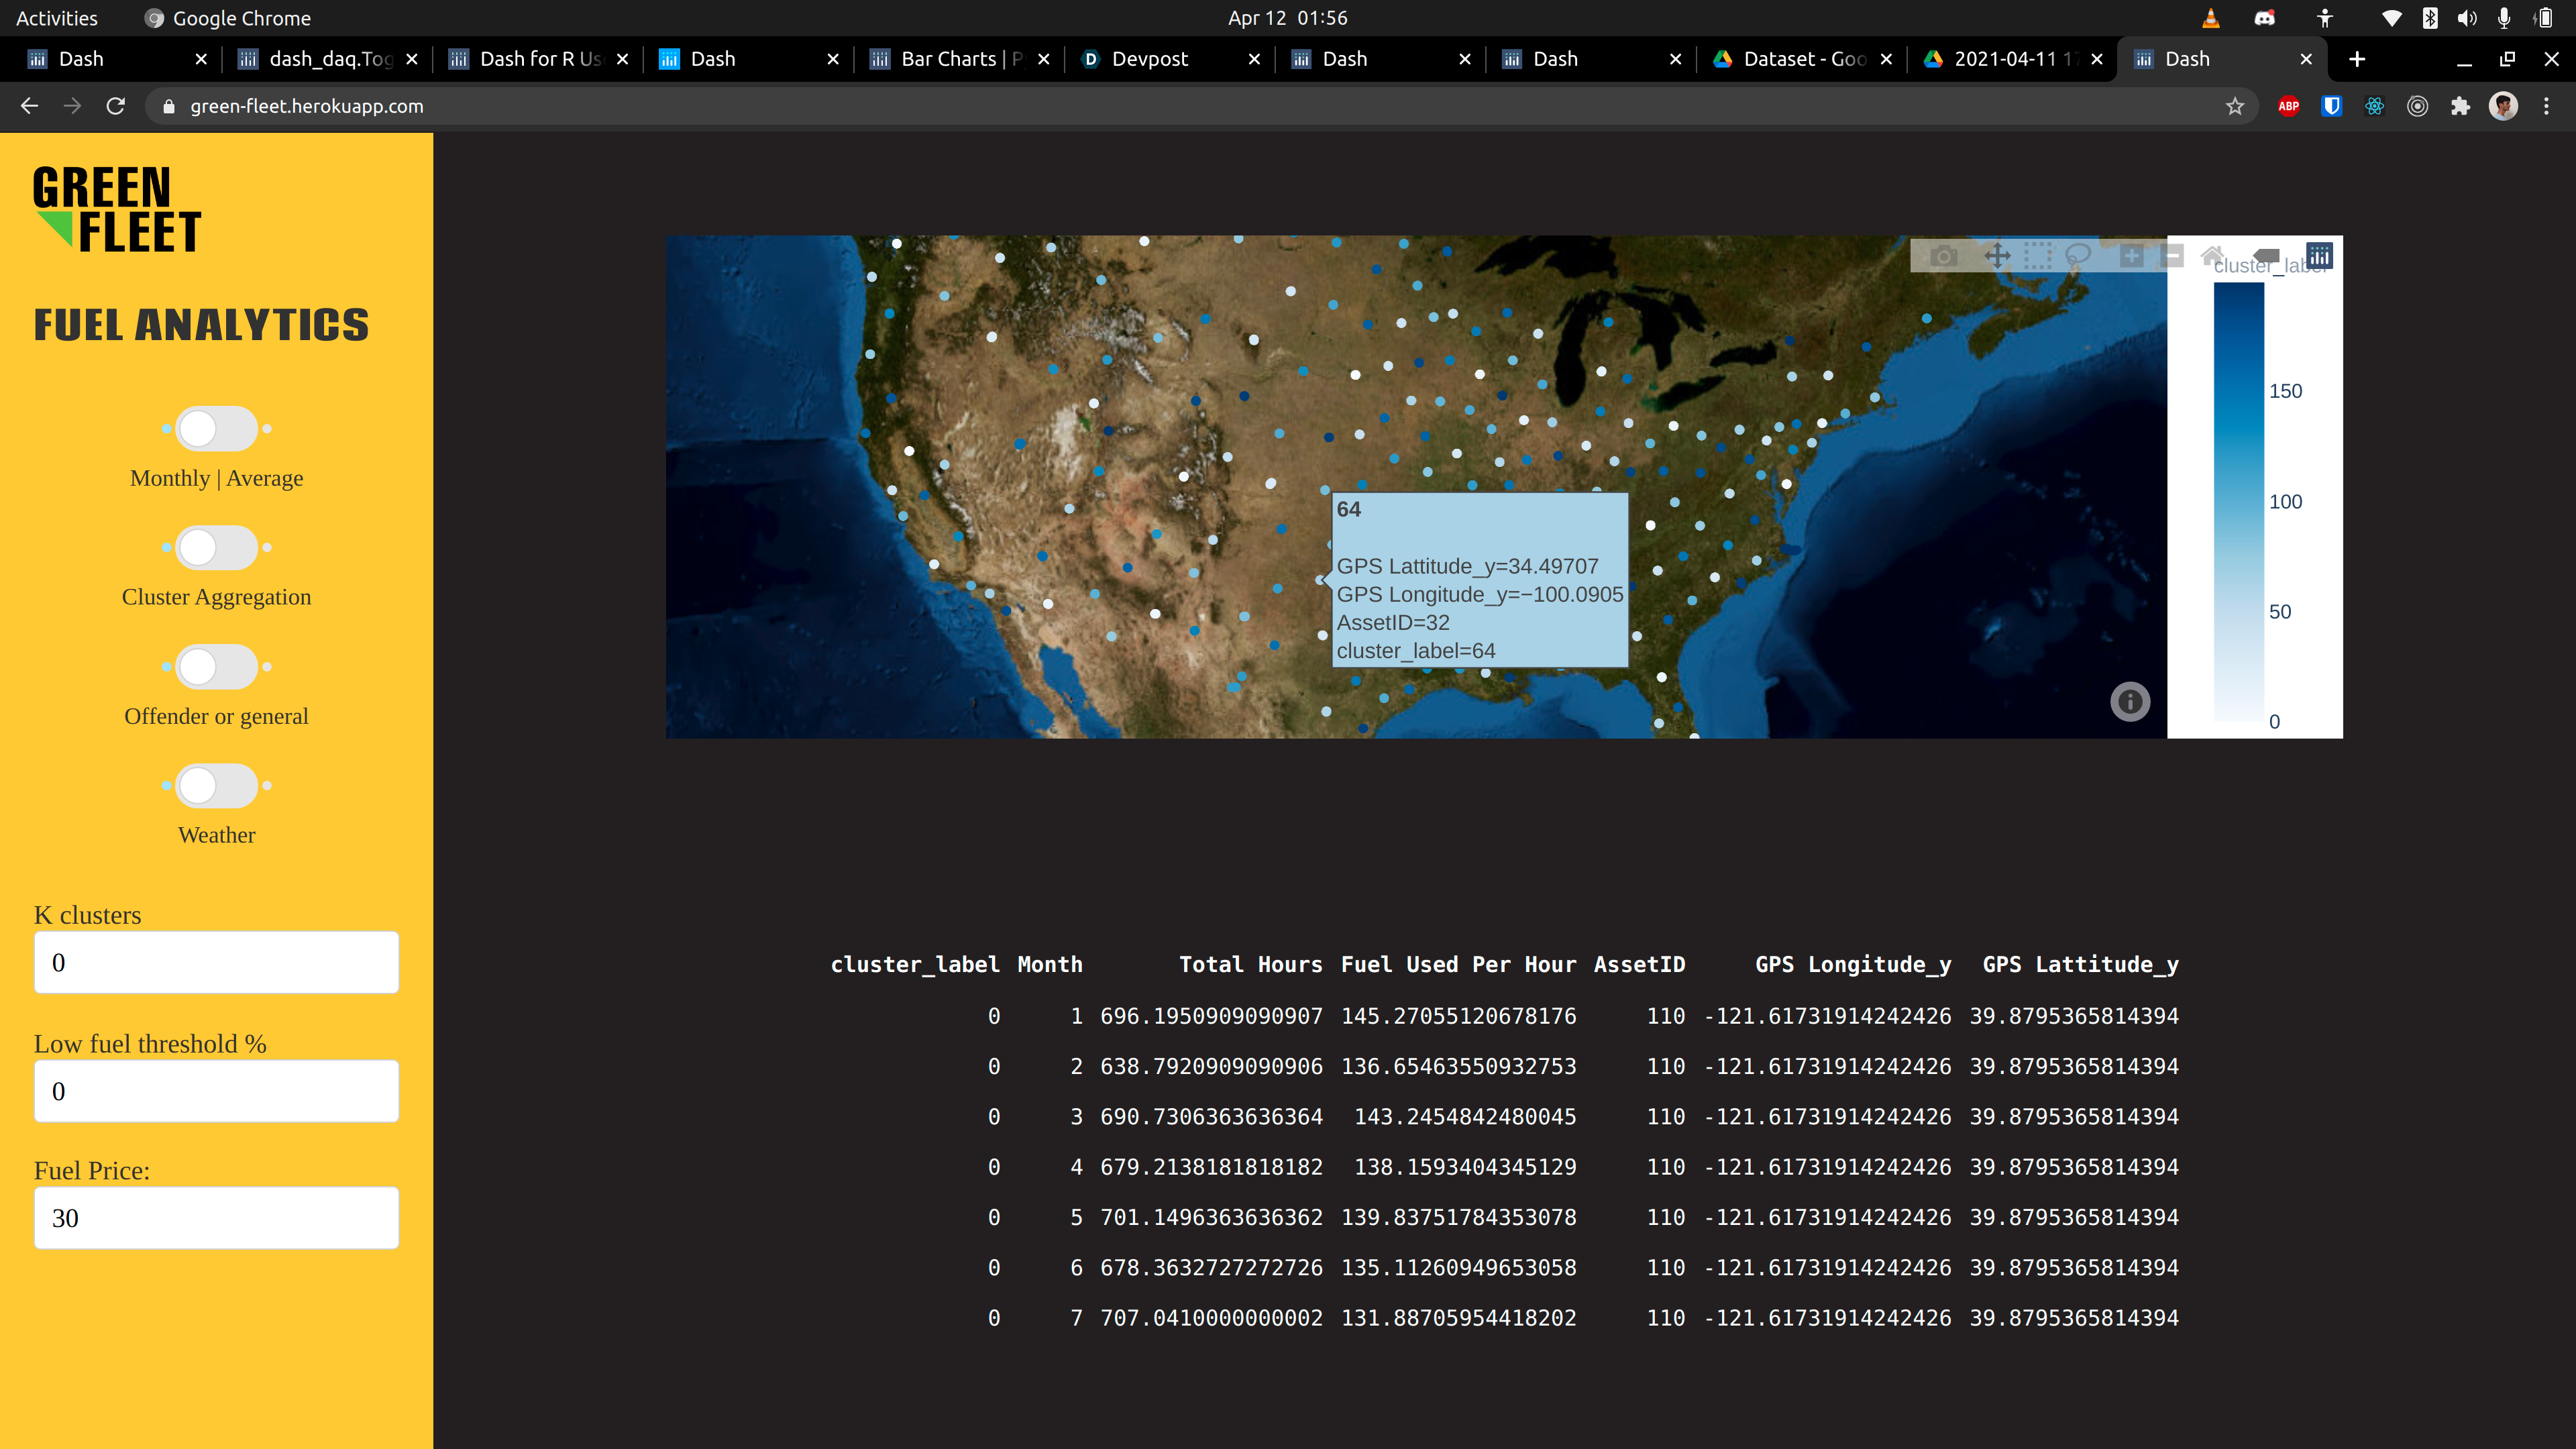Bookmark page with the star icon
The height and width of the screenshot is (1449, 2576).
[2235, 106]
